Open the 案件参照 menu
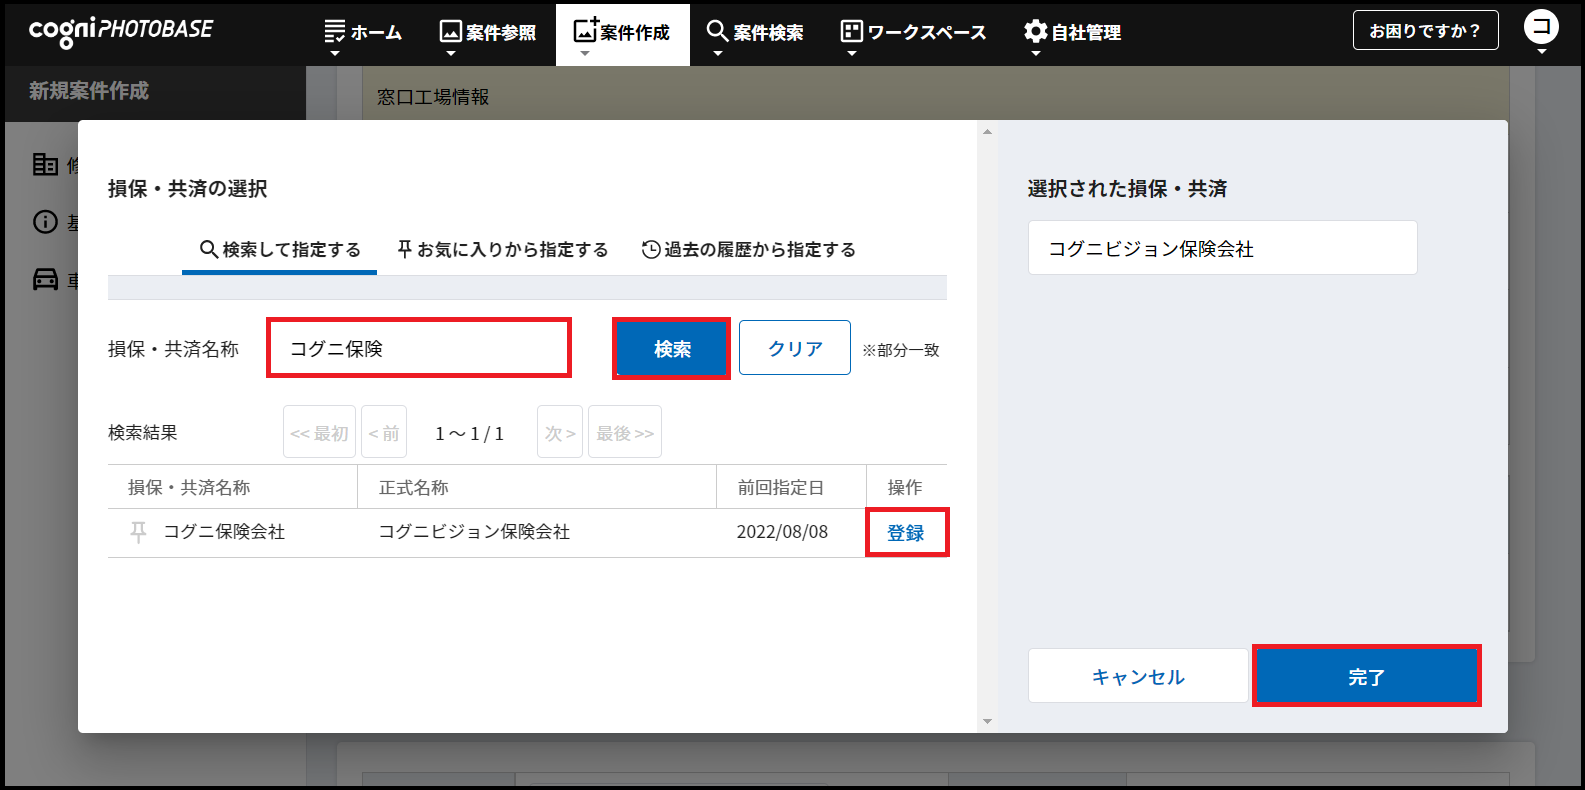Viewport: 1585px width, 790px height. [488, 34]
